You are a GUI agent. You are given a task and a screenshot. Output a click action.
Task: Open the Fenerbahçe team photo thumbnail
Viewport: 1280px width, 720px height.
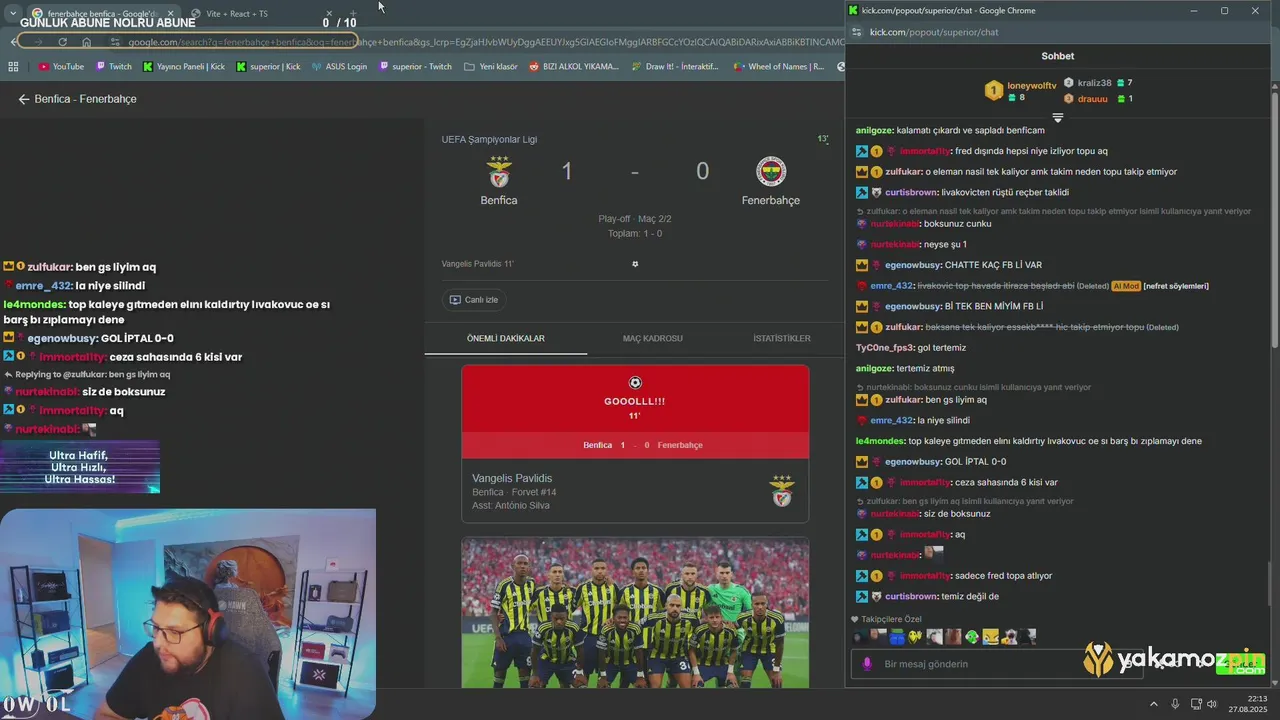tap(635, 613)
